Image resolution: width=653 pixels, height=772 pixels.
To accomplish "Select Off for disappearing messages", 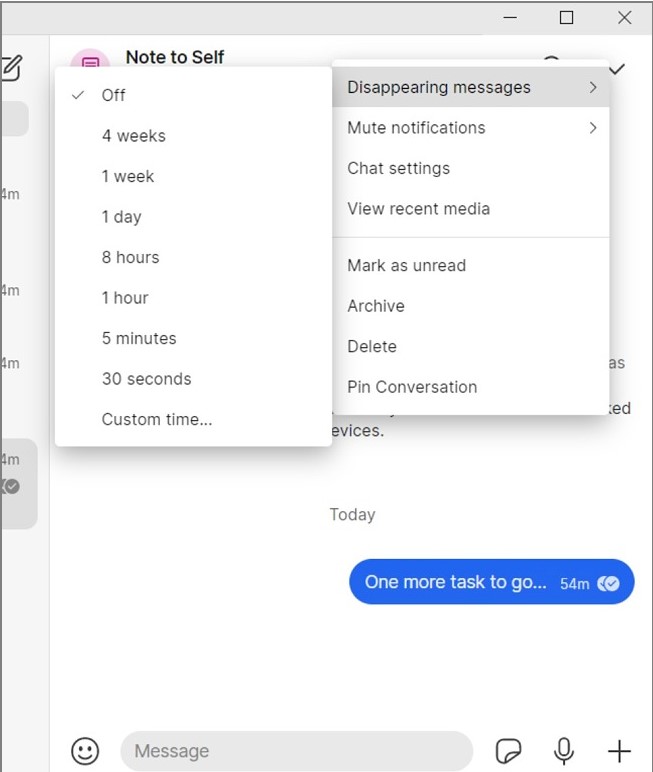I will [x=114, y=95].
